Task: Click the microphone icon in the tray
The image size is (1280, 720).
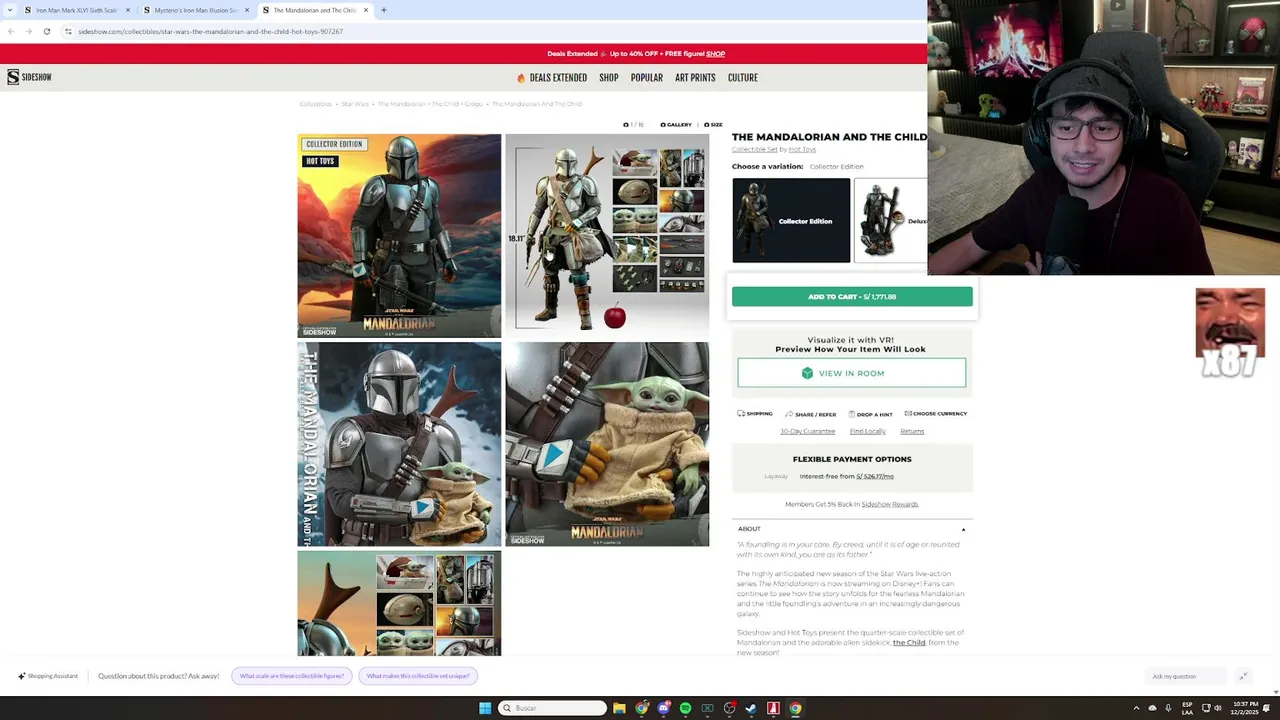Action: coord(1168,708)
